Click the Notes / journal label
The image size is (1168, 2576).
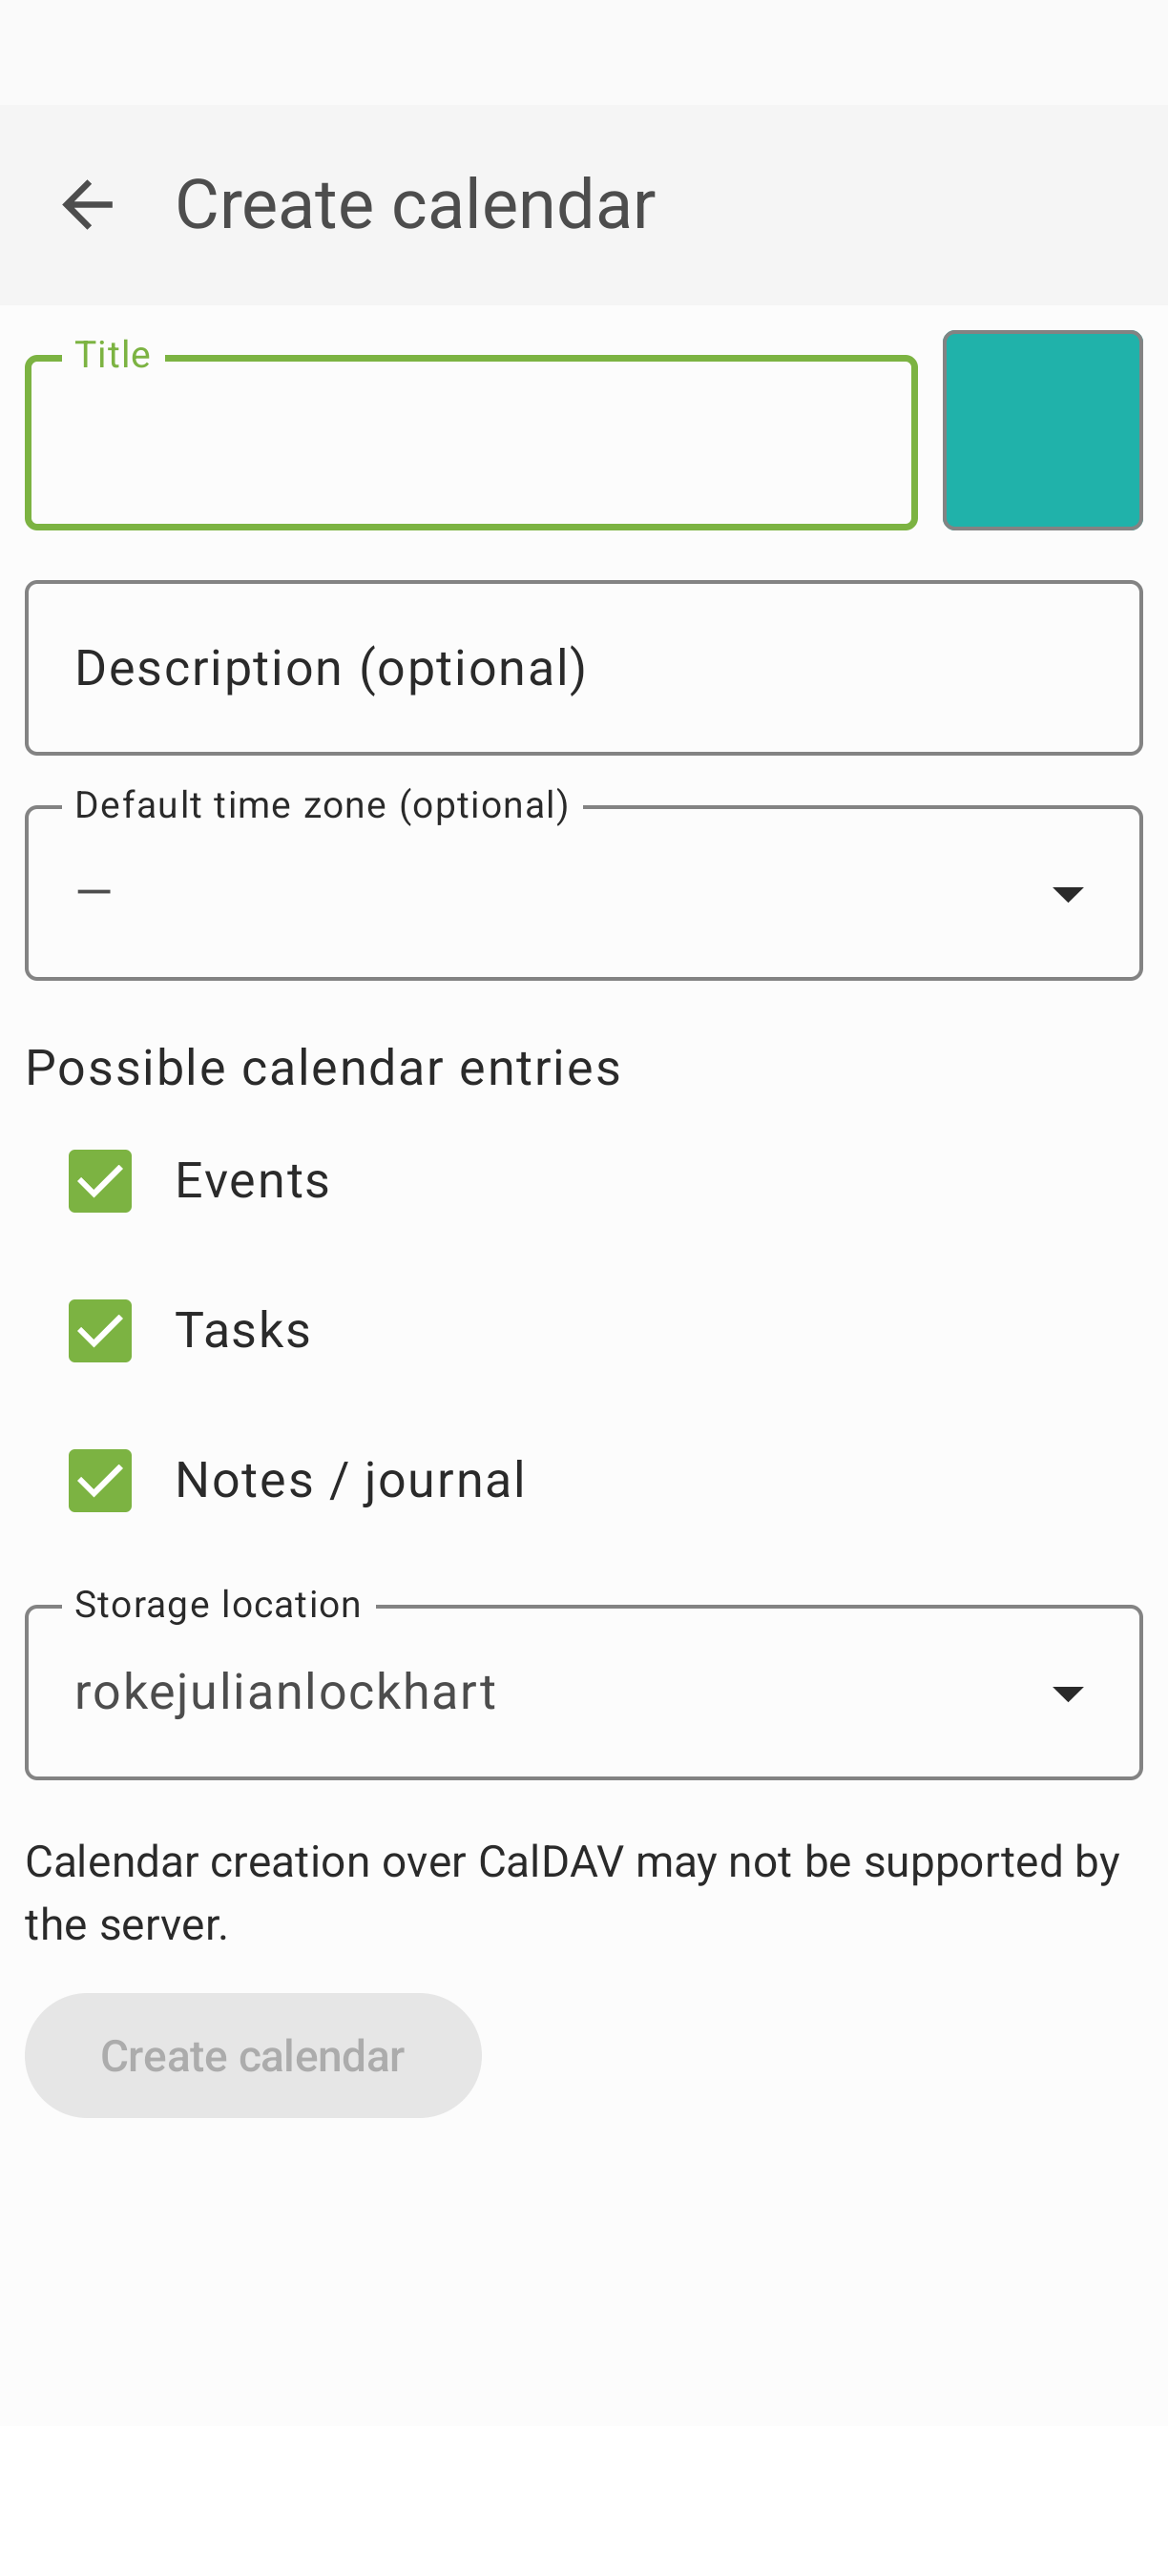(349, 1481)
